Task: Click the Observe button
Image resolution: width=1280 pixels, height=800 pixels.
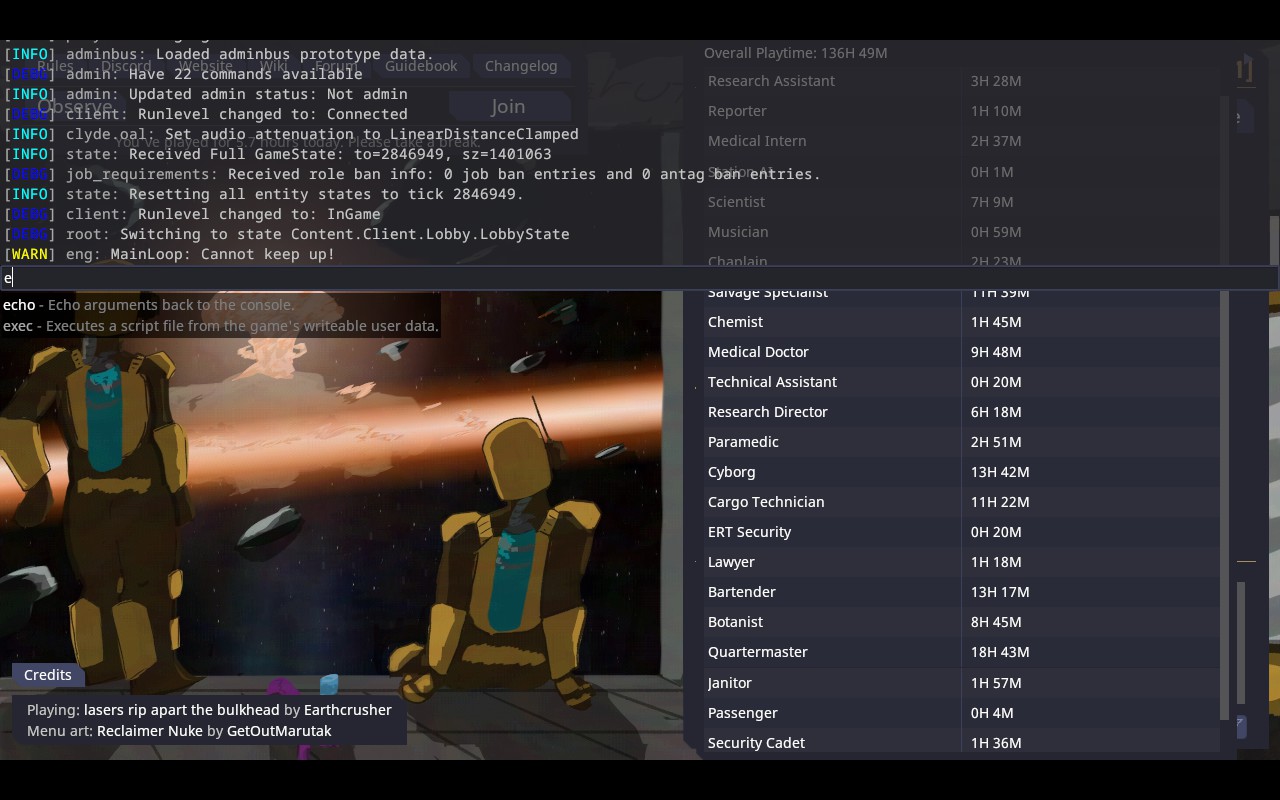Action: 75,107
